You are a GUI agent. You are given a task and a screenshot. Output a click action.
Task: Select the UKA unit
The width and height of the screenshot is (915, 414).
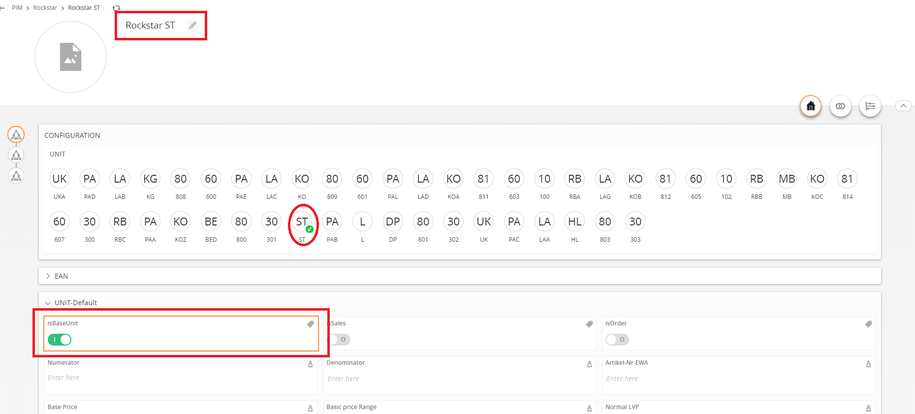[60, 178]
